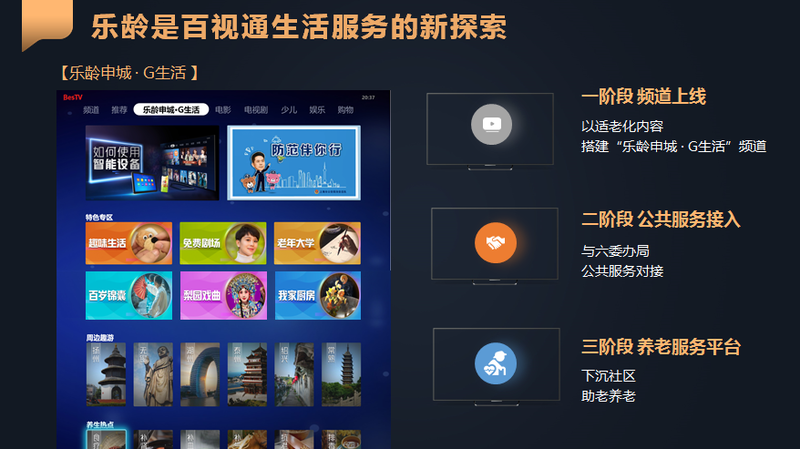This screenshot has width=800, height=449.
Task: Open the 趣味生活 tile
Action: [x=129, y=243]
